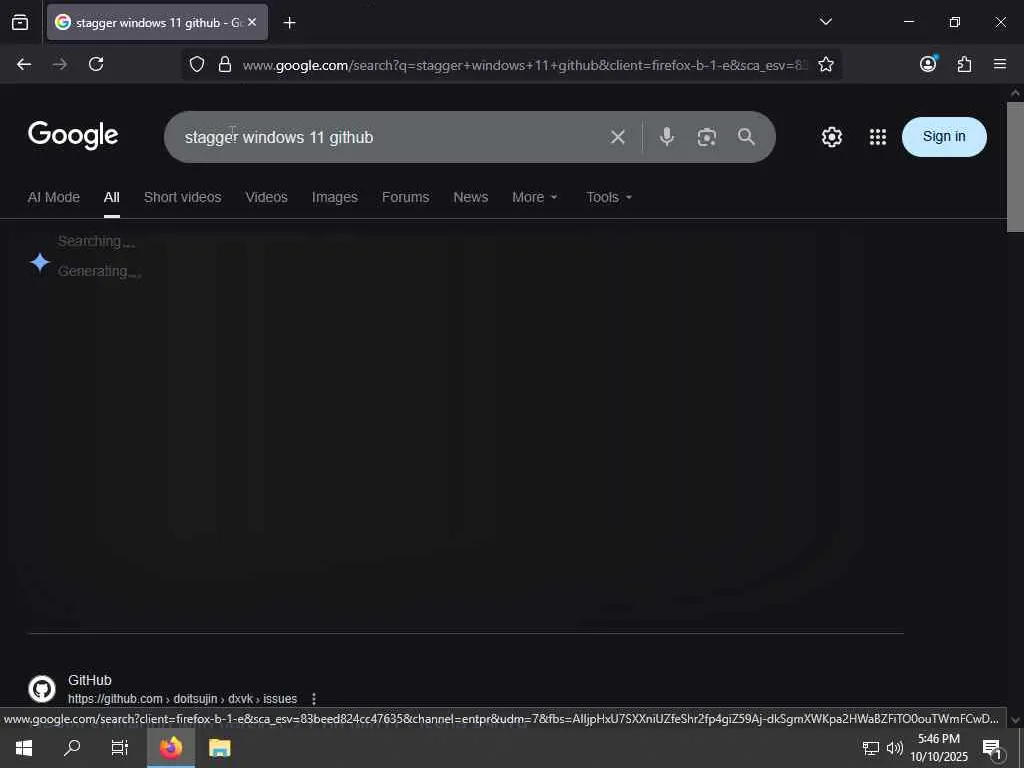Open Firefox account icon
The width and height of the screenshot is (1024, 768).
(928, 63)
